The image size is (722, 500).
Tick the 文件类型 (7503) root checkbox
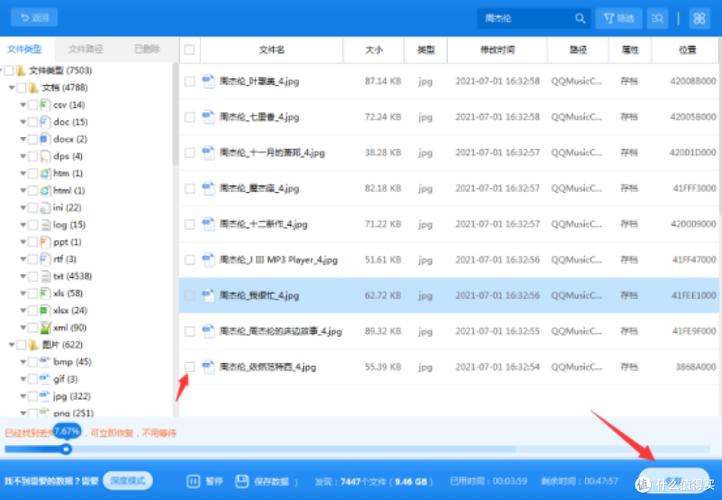[9, 70]
